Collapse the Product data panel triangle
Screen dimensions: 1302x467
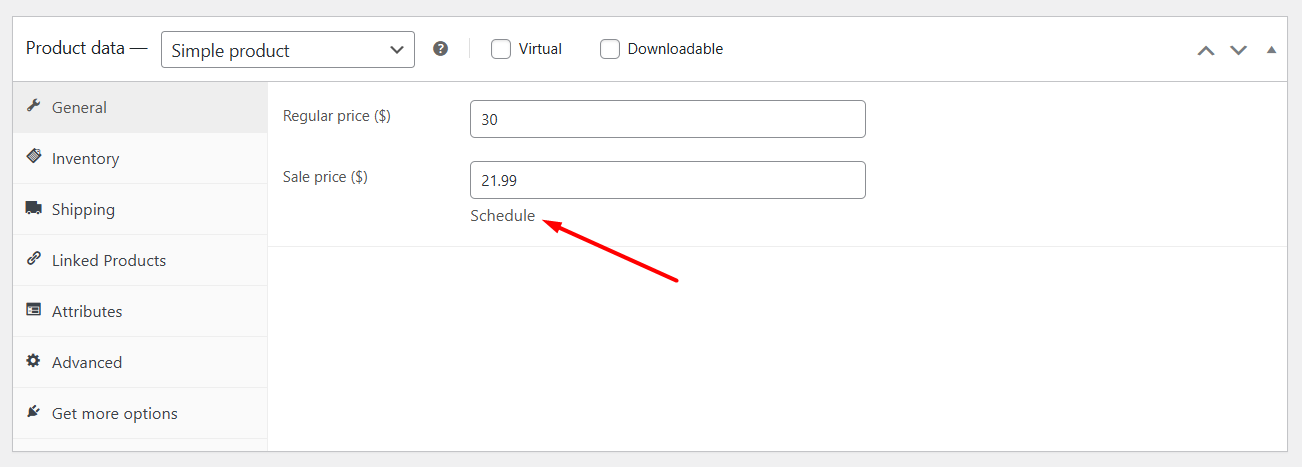pyautogui.click(x=1271, y=49)
